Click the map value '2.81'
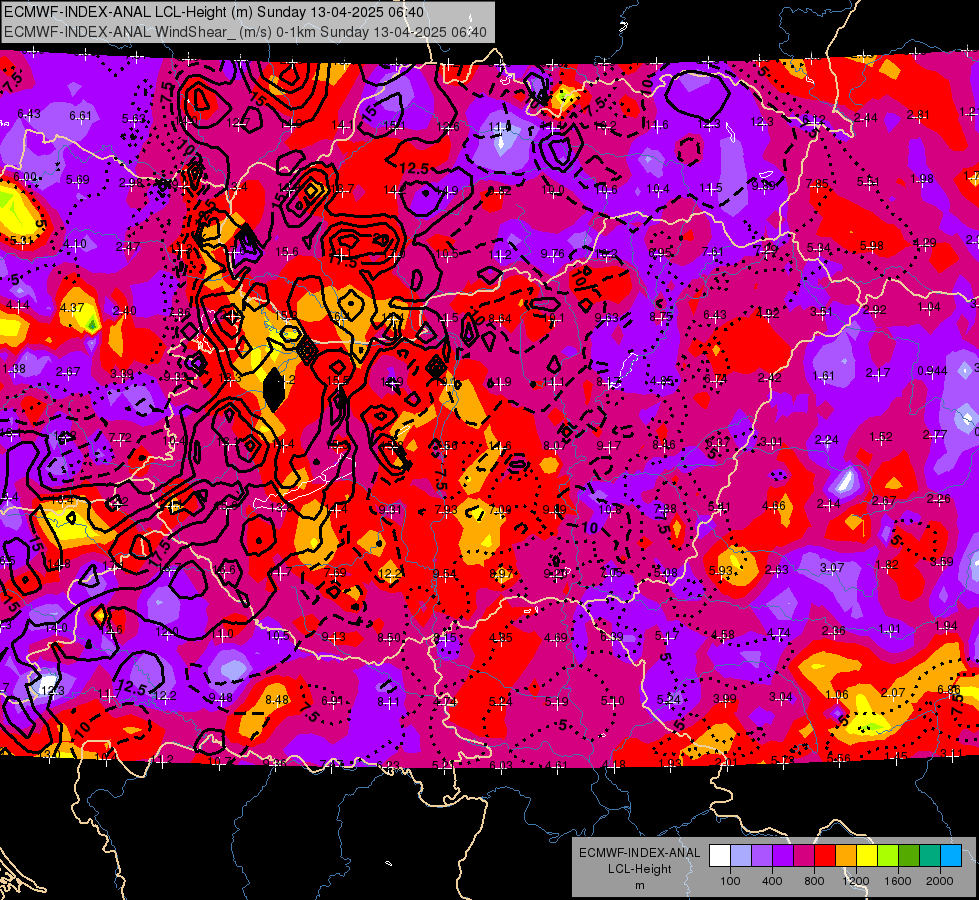 tap(918, 114)
